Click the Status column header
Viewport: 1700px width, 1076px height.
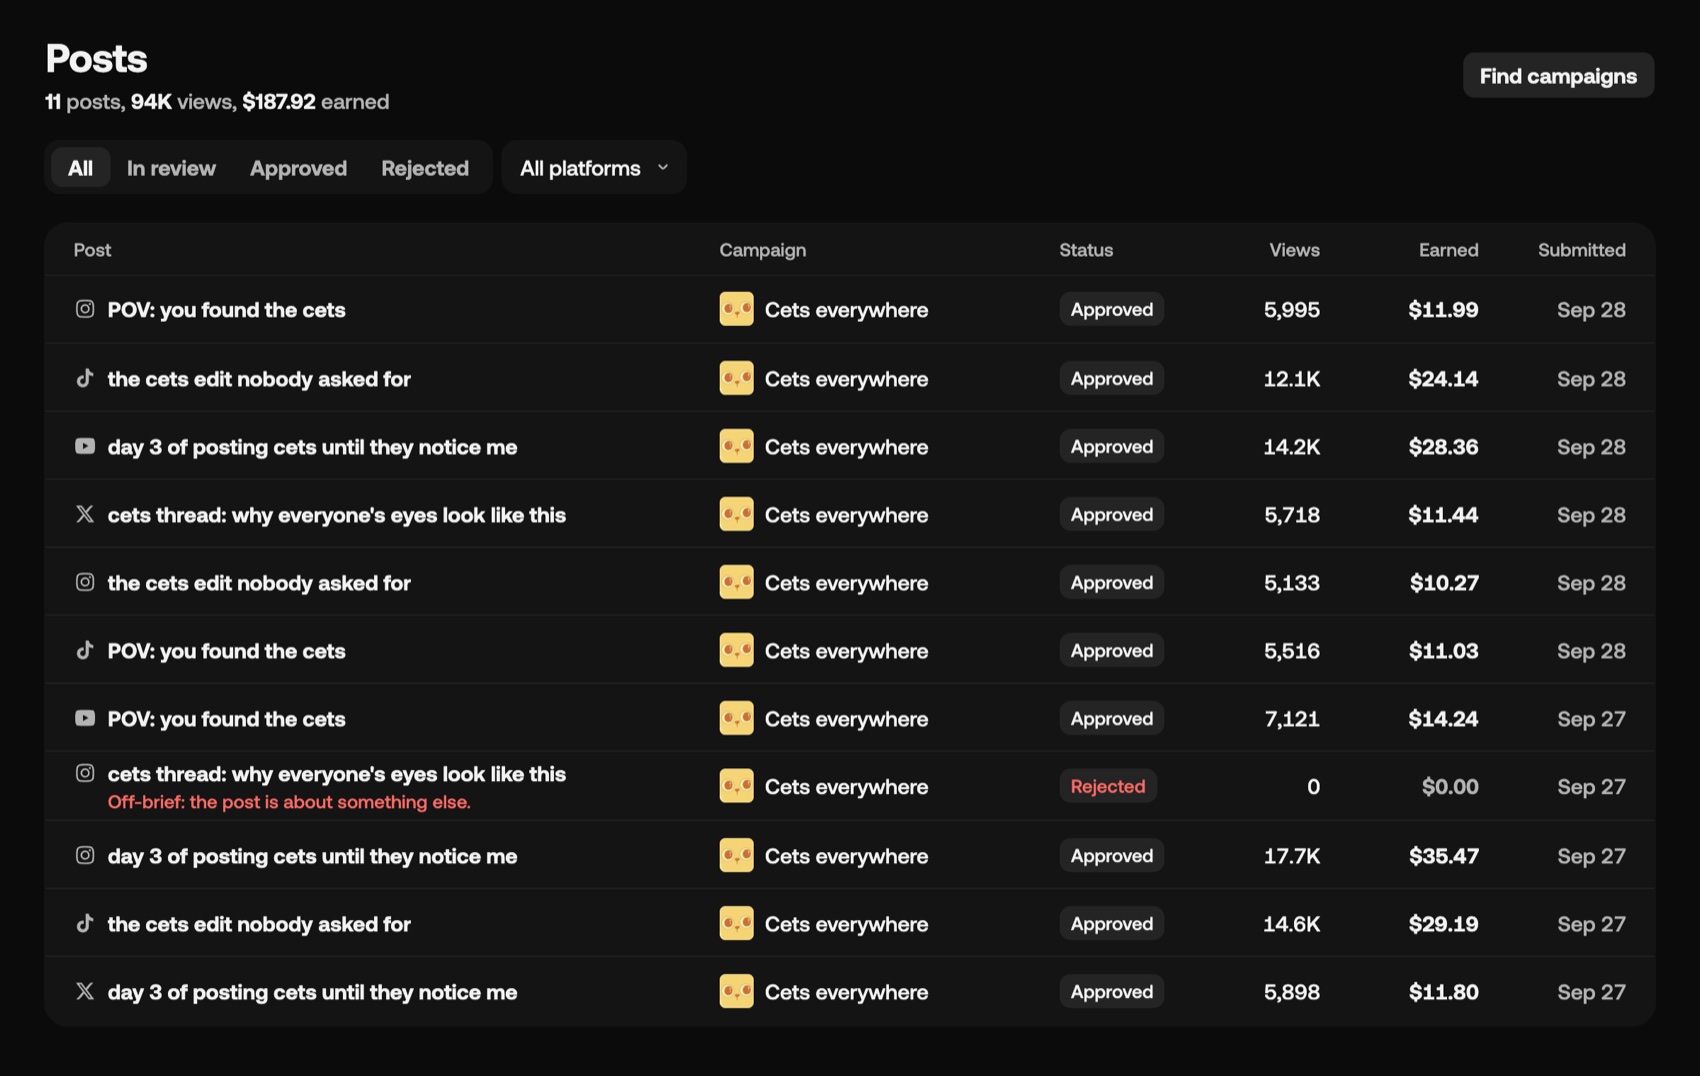tap(1086, 250)
